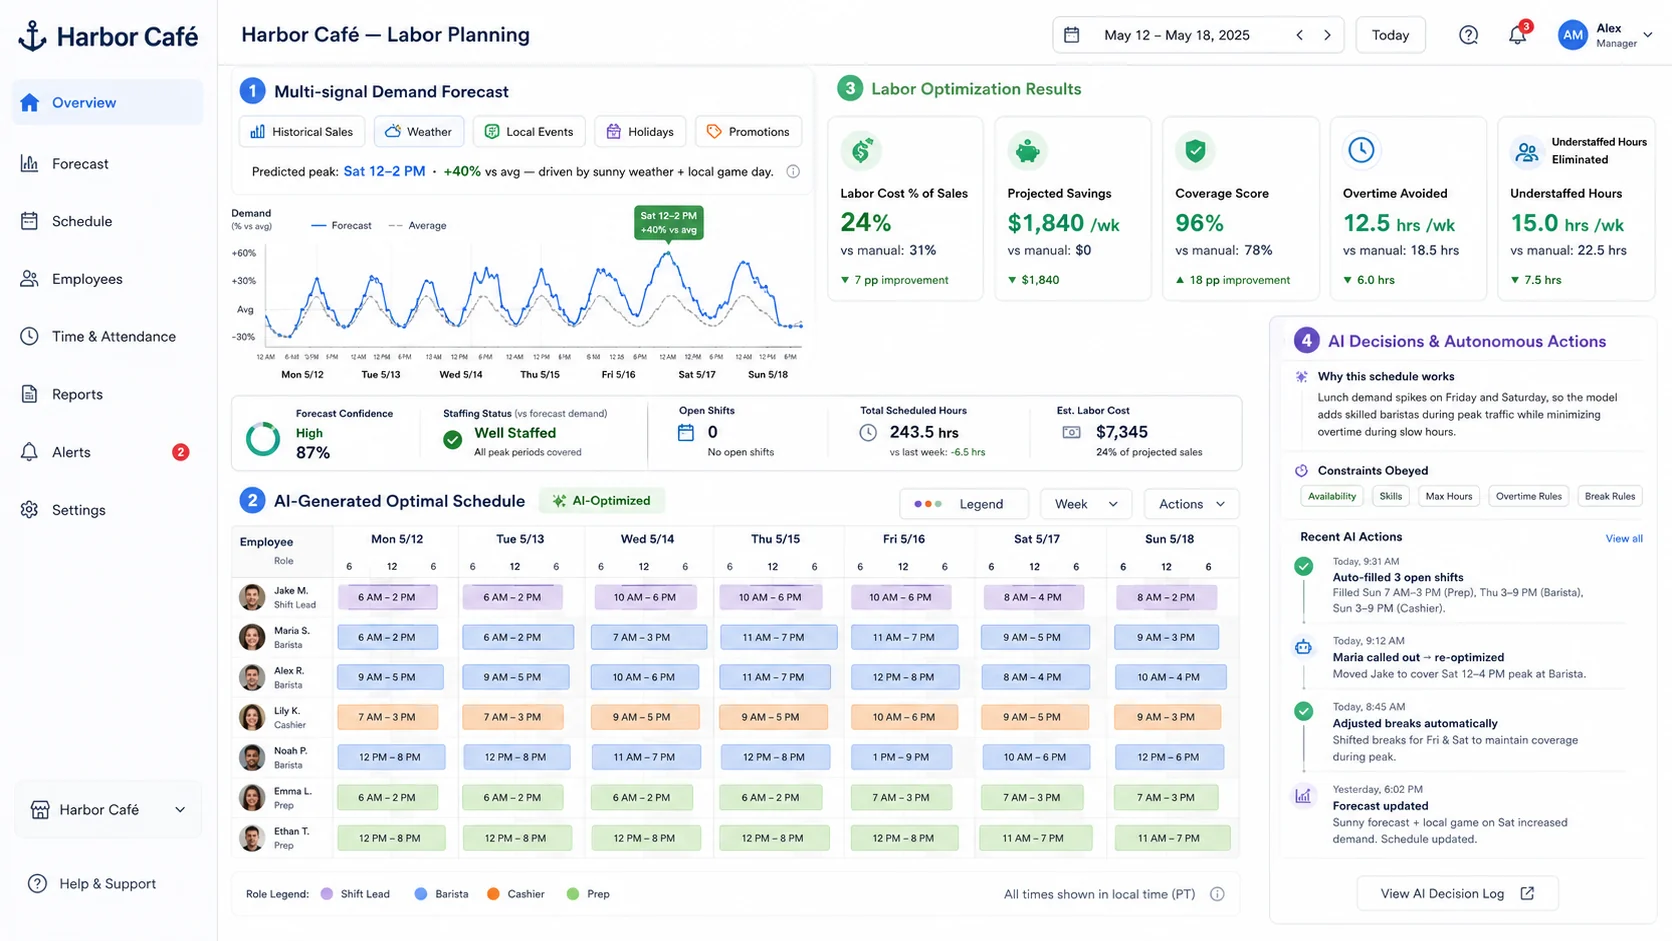The width and height of the screenshot is (1672, 941).
Task: Open Employees in the sidebar
Action: [108, 279]
